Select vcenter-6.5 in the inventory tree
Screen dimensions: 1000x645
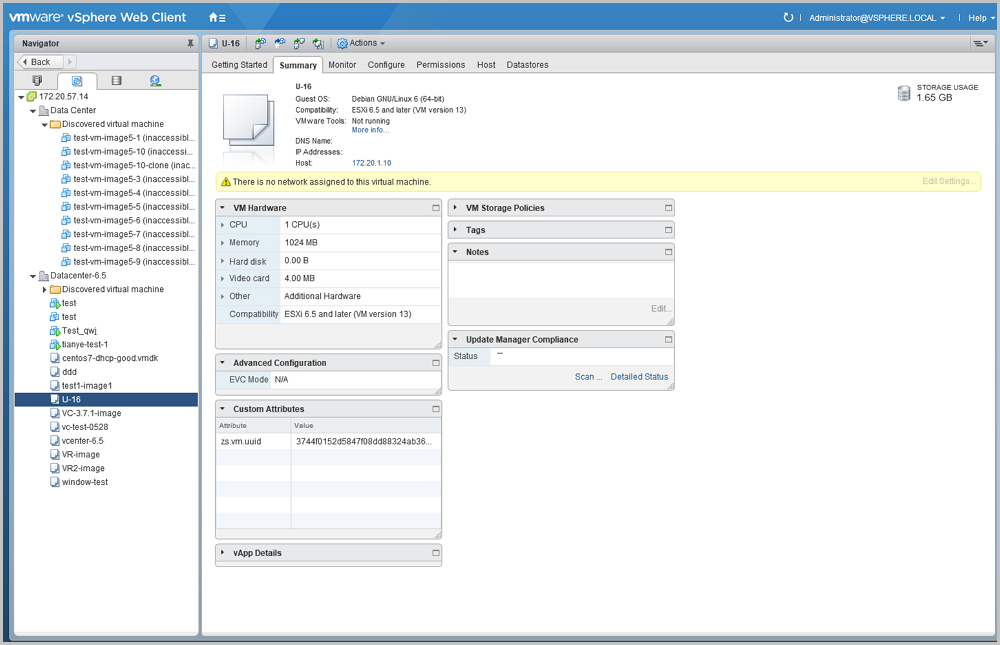coord(82,441)
